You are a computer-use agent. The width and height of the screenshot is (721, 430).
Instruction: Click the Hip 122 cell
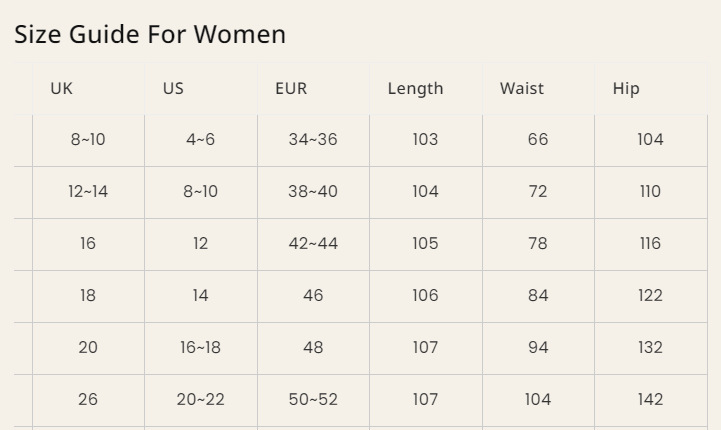click(x=650, y=295)
